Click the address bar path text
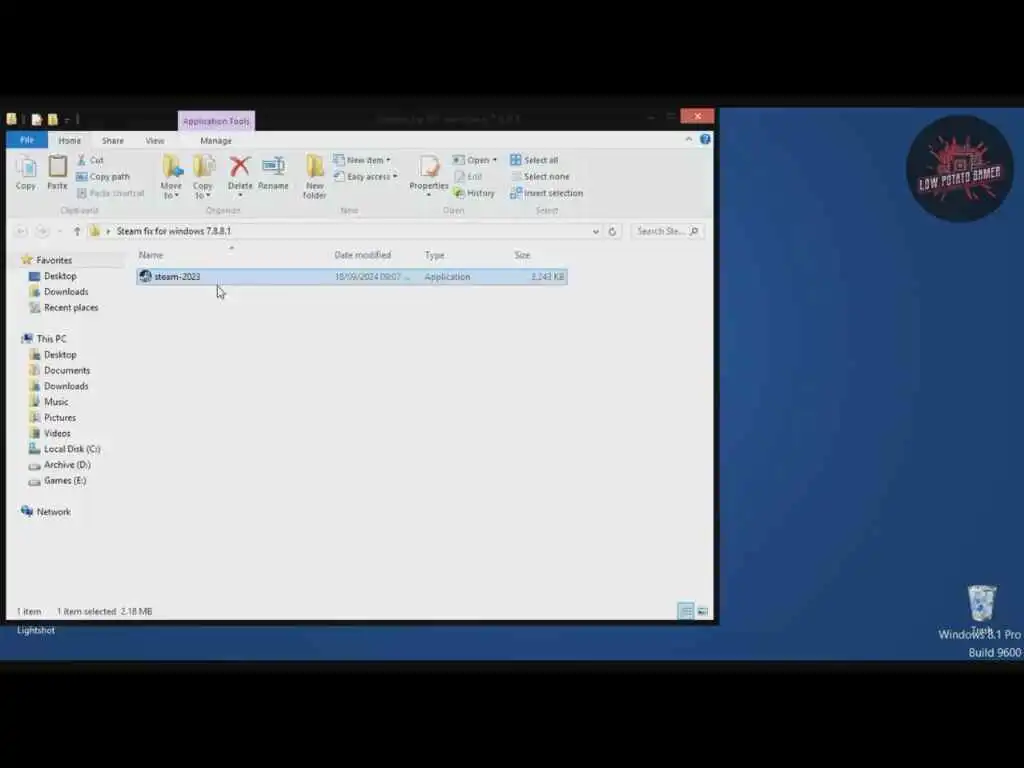1024x768 pixels. [x=174, y=231]
